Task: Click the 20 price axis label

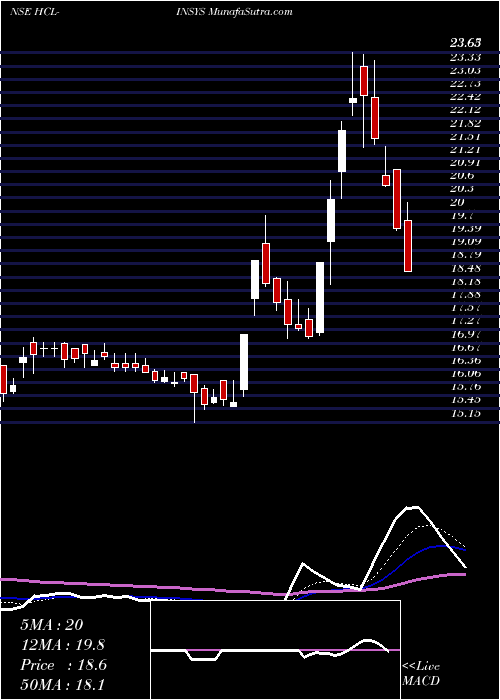Action: click(458, 202)
